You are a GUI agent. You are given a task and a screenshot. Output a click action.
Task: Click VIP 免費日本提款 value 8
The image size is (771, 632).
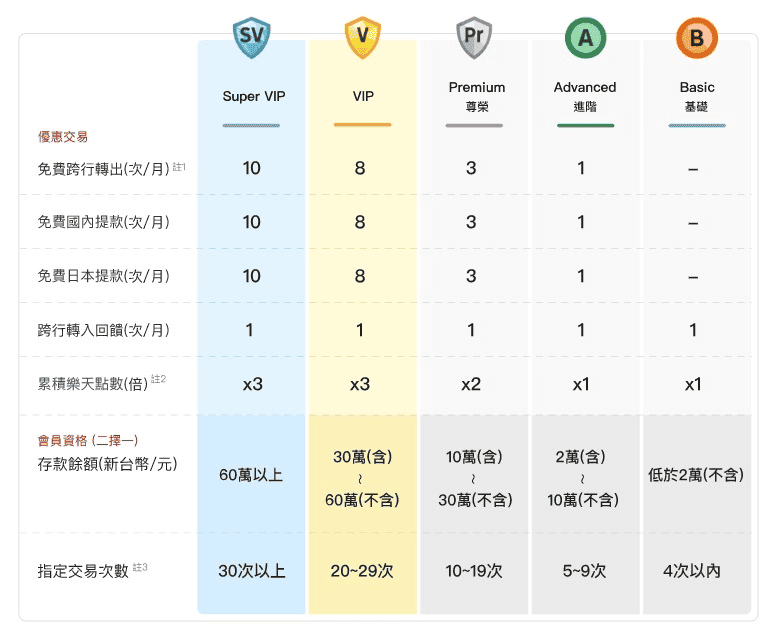(x=360, y=276)
